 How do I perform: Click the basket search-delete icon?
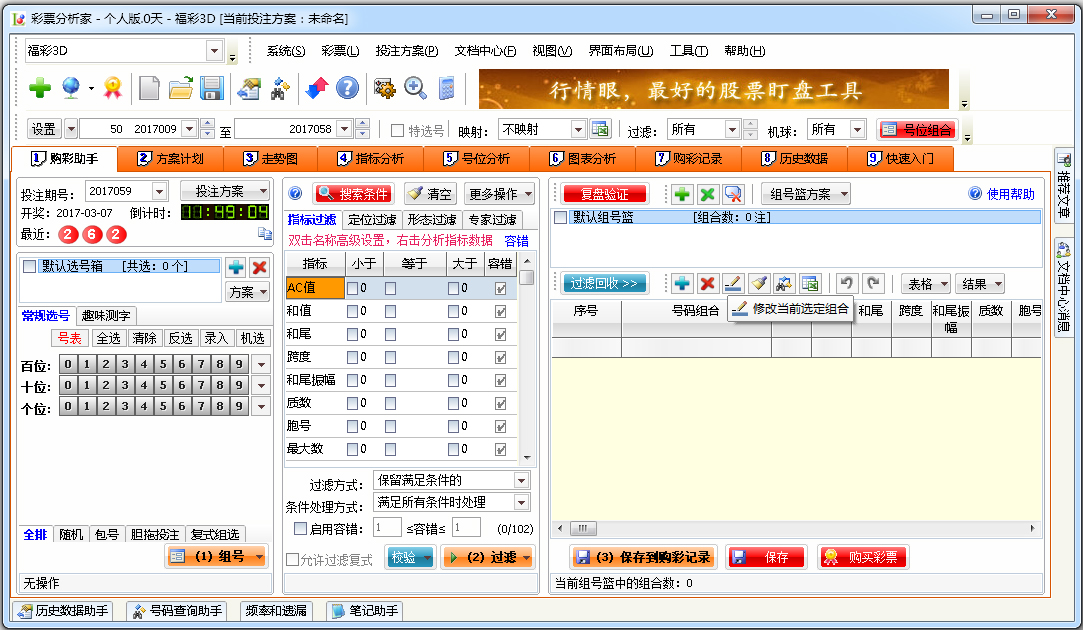[x=733, y=194]
